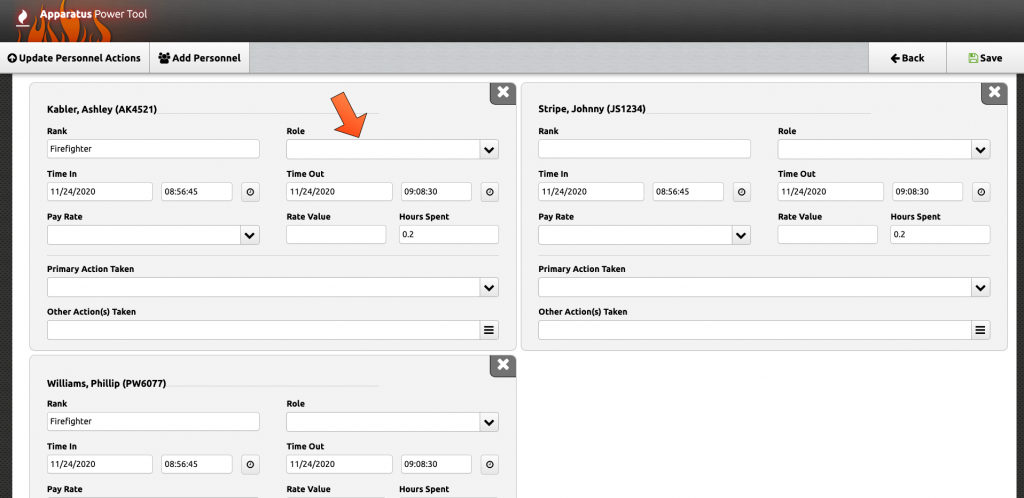Image resolution: width=1024 pixels, height=498 pixels.
Task: Save the personnel changes
Action: [x=985, y=58]
